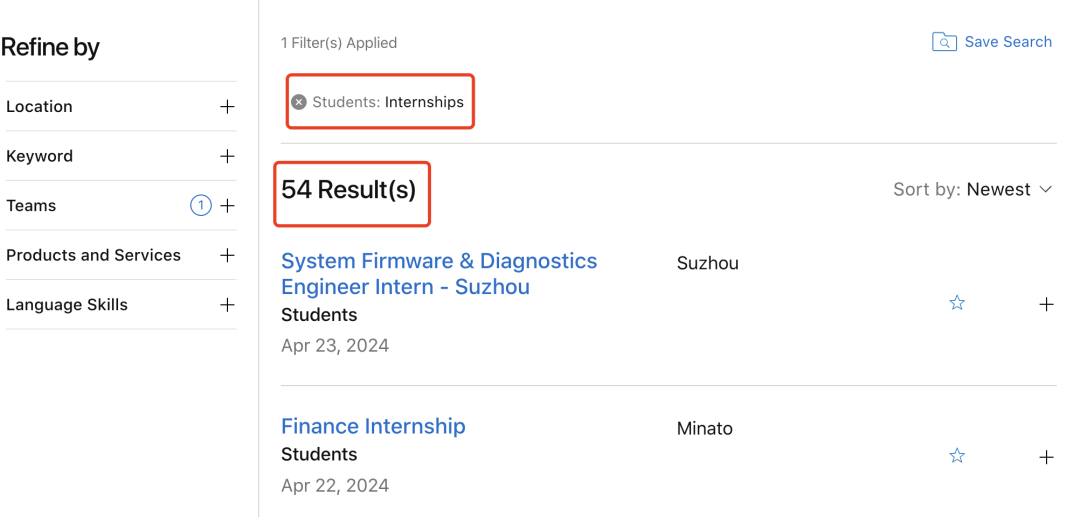The width and height of the screenshot is (1080, 517).
Task: Expand the Location filter plus icon
Action: pyautogui.click(x=227, y=107)
